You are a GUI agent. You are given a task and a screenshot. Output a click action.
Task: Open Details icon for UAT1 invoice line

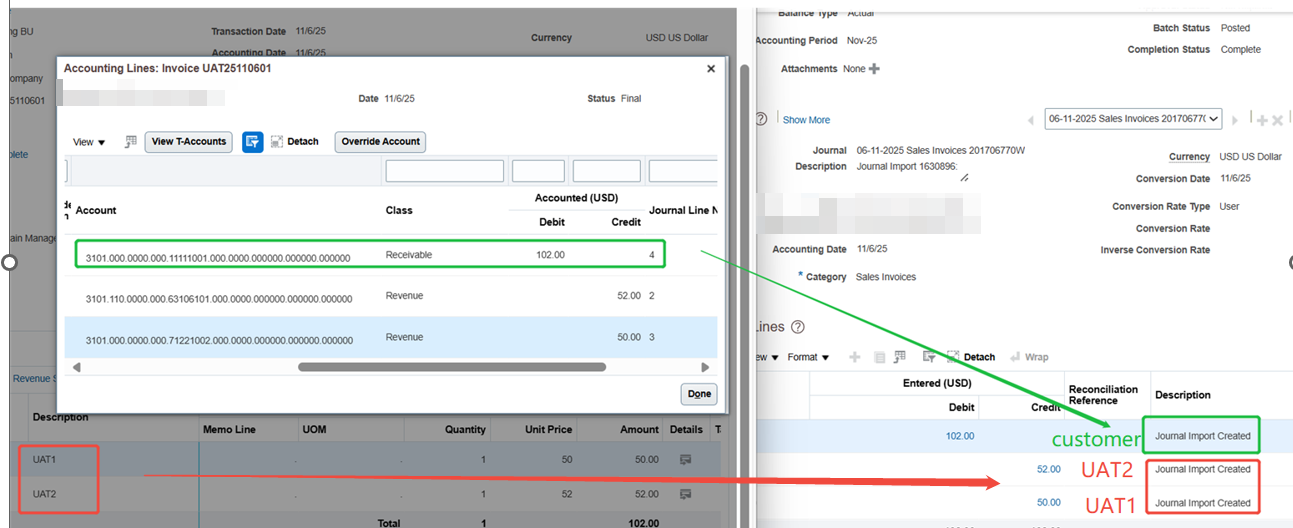coord(686,460)
